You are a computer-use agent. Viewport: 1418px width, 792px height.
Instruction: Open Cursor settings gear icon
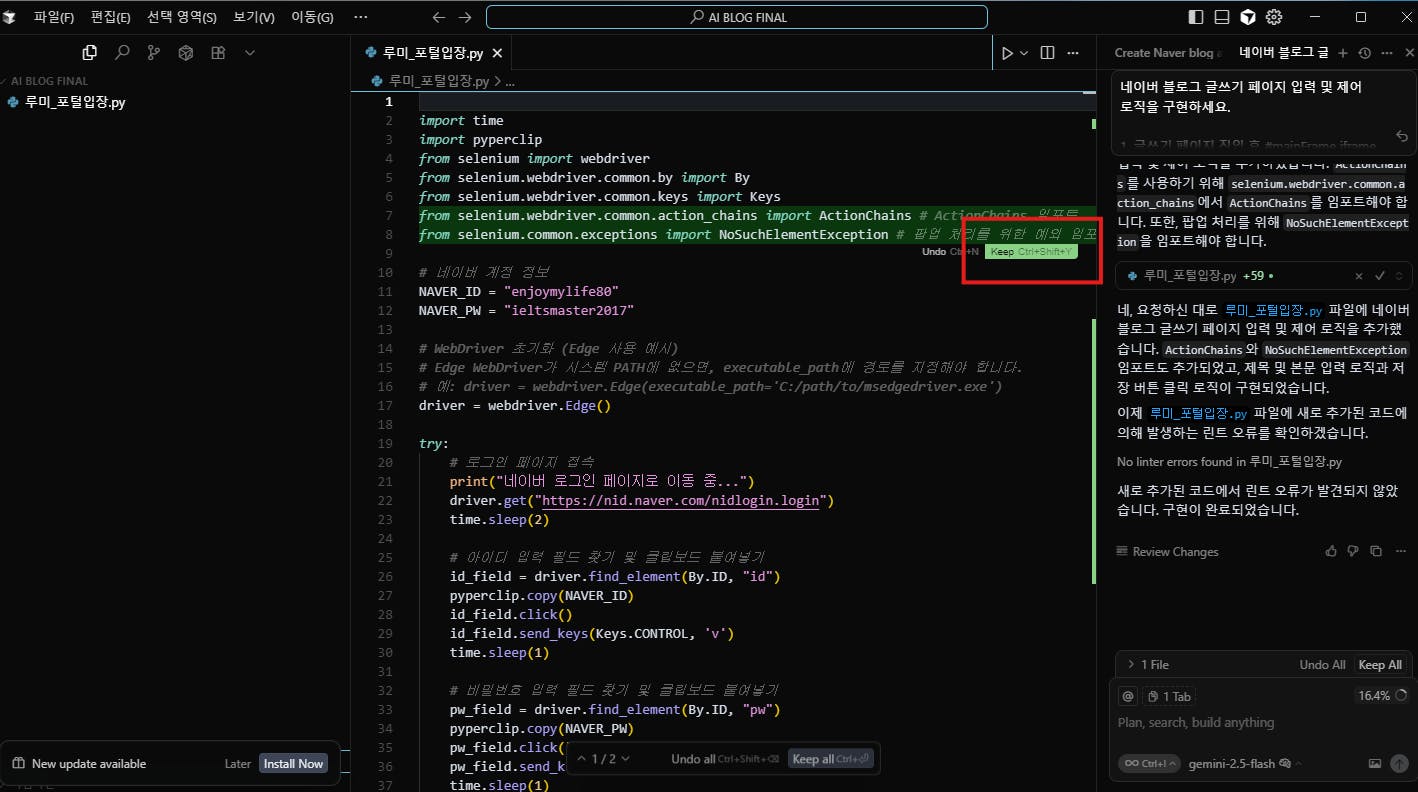point(1273,17)
